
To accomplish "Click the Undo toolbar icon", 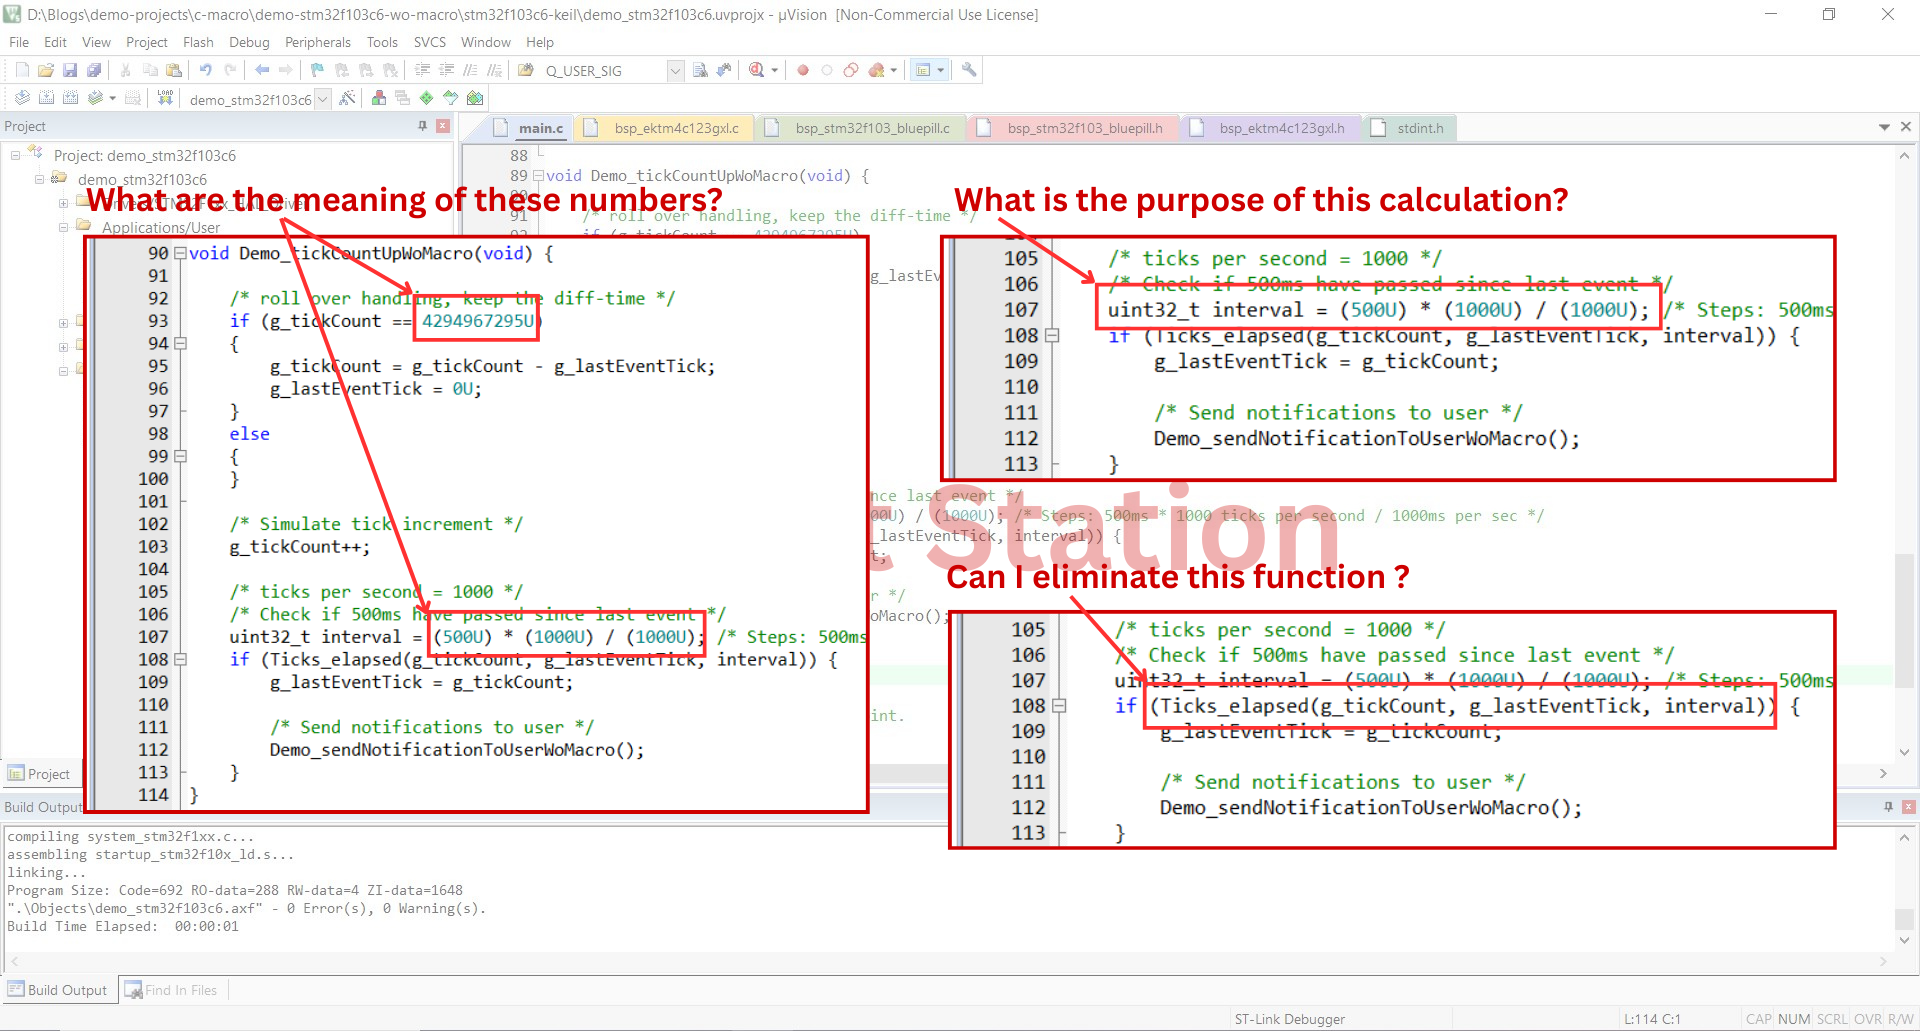I will 205,70.
